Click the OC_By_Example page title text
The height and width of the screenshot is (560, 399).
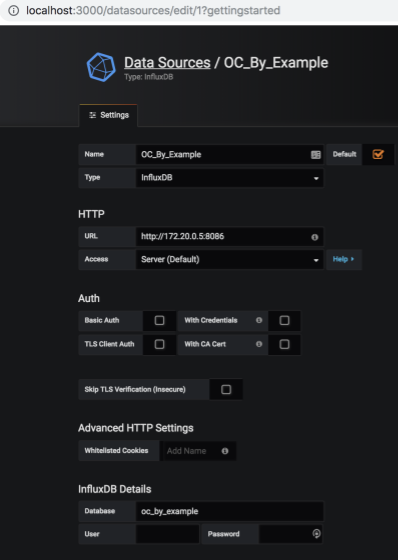pos(276,62)
